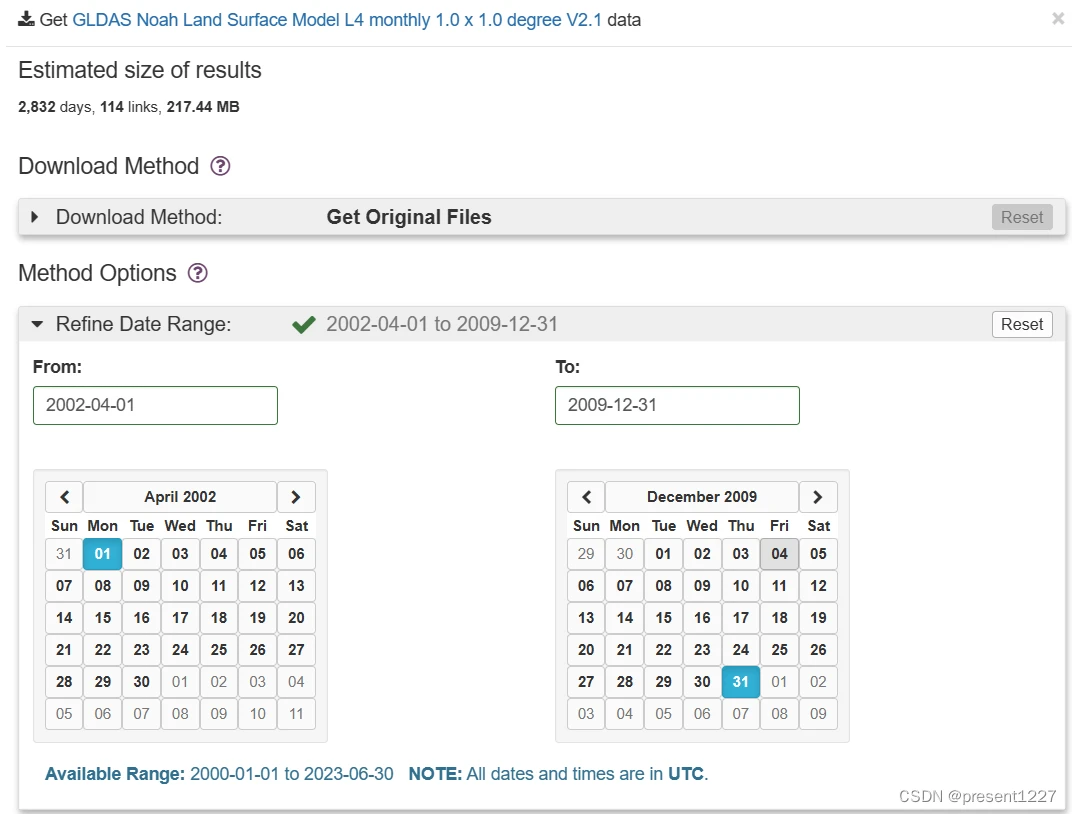Click the help icon beside Download Method

point(221,166)
